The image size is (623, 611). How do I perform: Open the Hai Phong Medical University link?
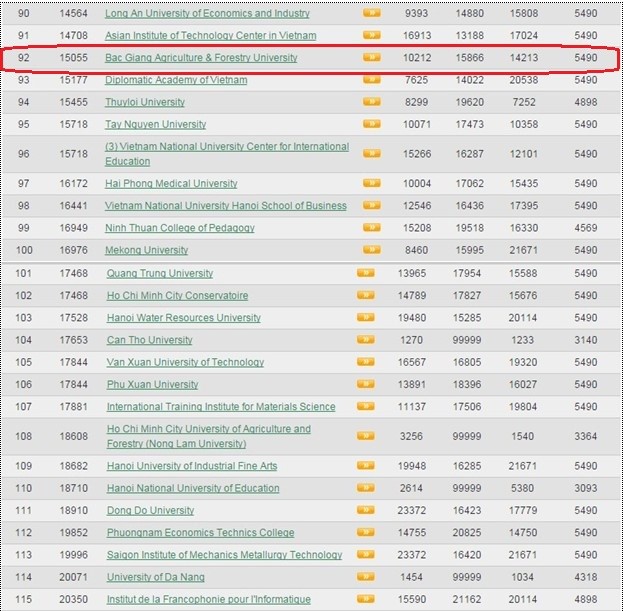(171, 184)
